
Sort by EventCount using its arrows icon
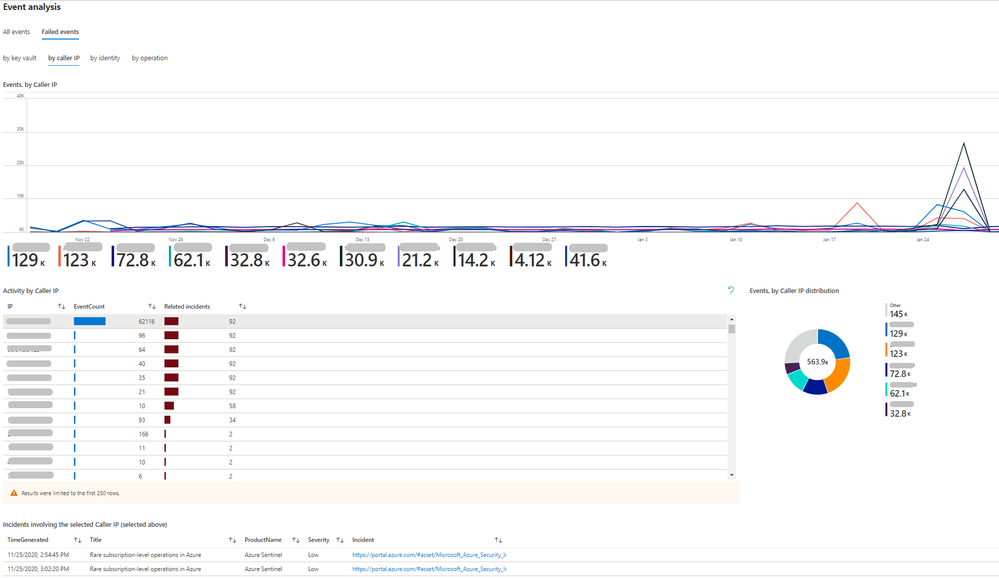tap(152, 307)
